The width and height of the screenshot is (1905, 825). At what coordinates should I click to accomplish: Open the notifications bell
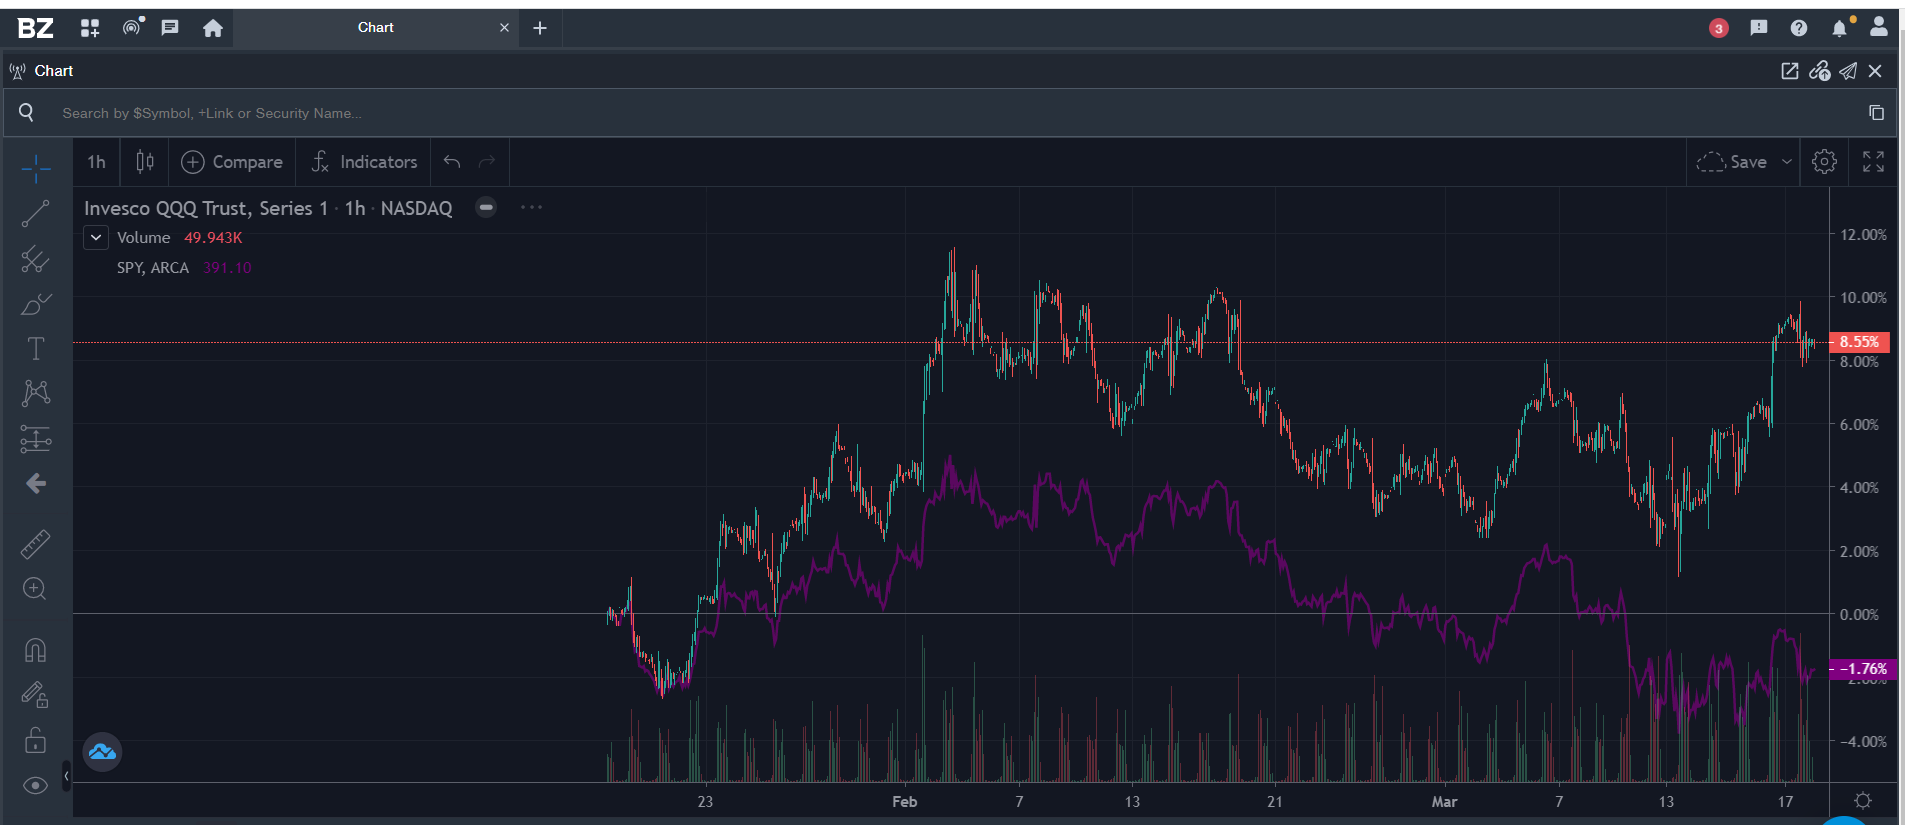(x=1841, y=27)
